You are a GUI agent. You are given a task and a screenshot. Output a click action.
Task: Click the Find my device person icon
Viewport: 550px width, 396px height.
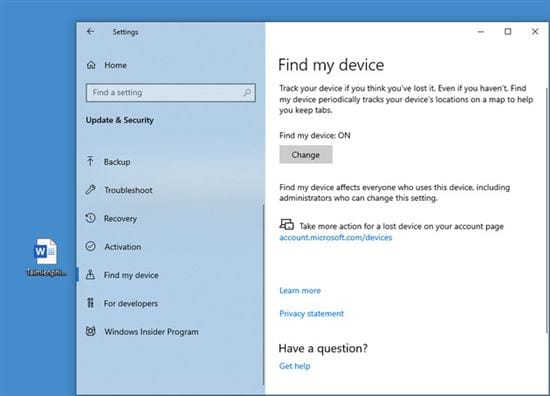tap(90, 274)
